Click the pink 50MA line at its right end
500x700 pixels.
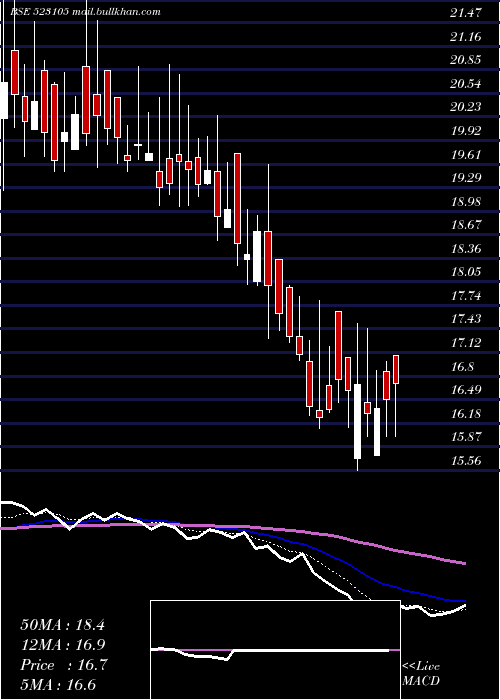click(463, 563)
